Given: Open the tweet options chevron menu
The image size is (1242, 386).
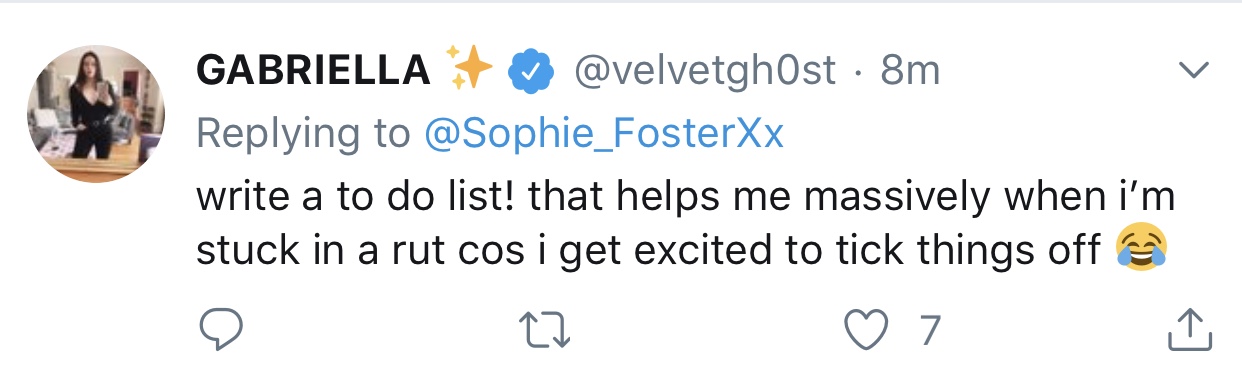Looking at the screenshot, I should point(1193,71).
